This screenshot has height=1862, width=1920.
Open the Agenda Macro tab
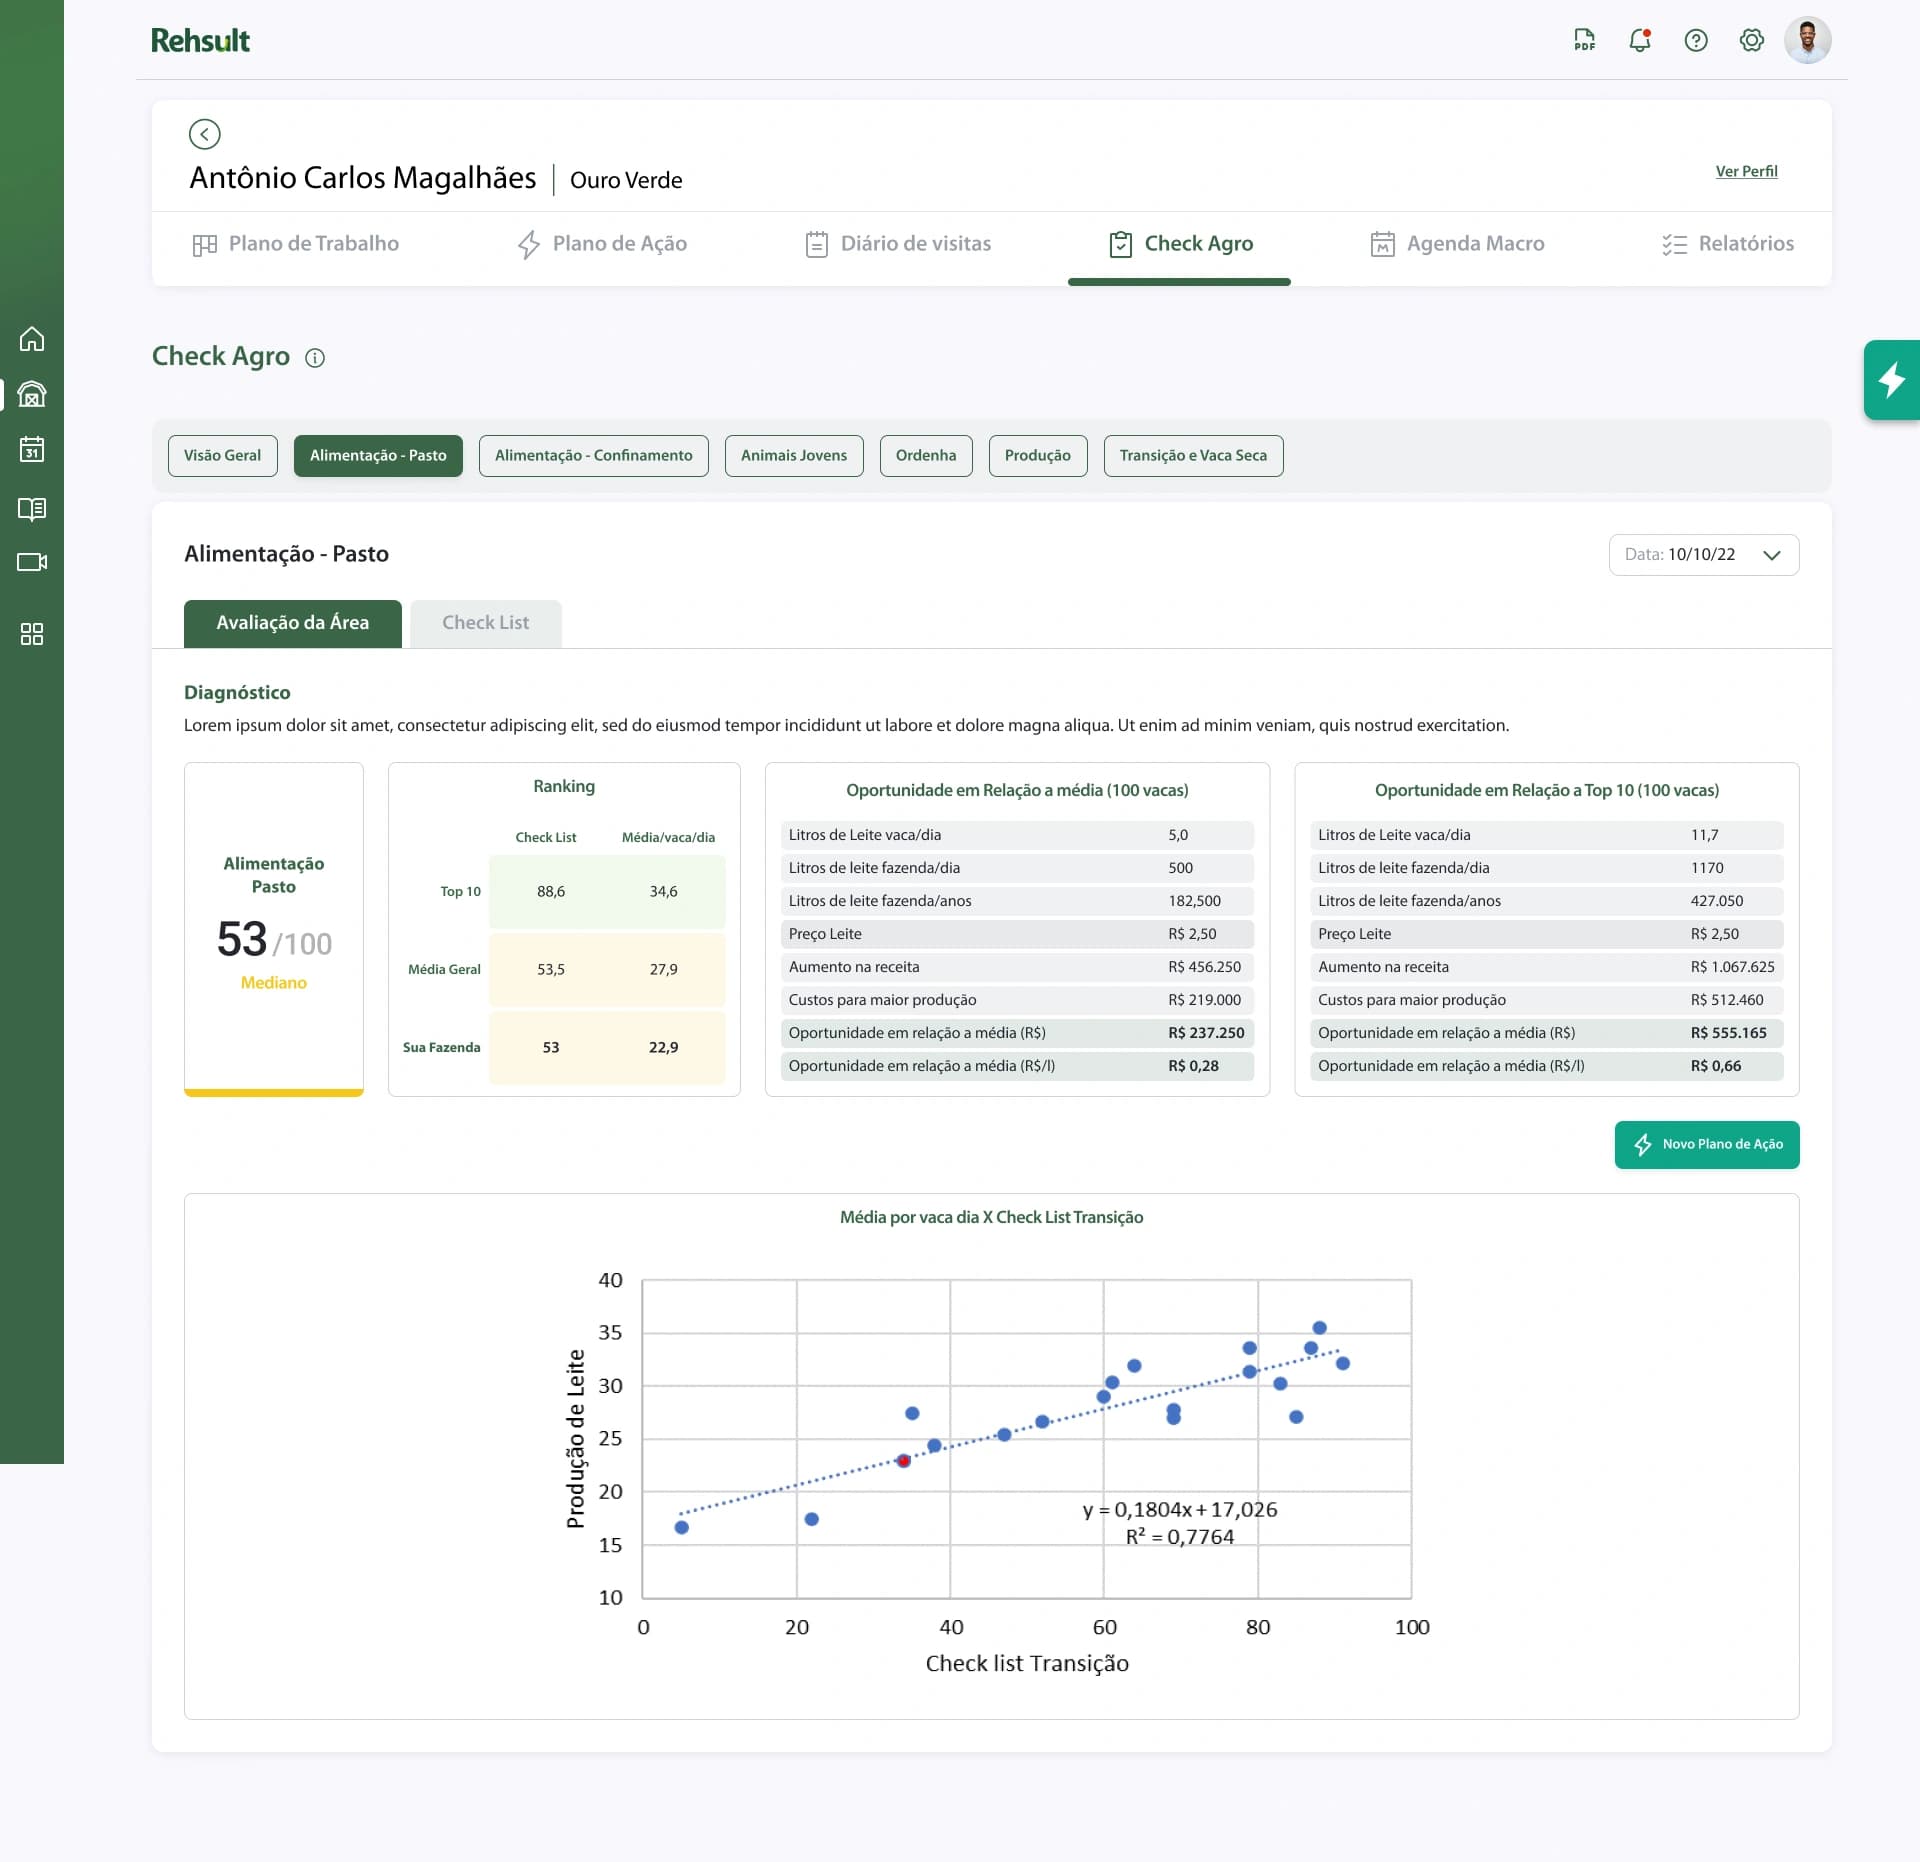pyautogui.click(x=1457, y=244)
